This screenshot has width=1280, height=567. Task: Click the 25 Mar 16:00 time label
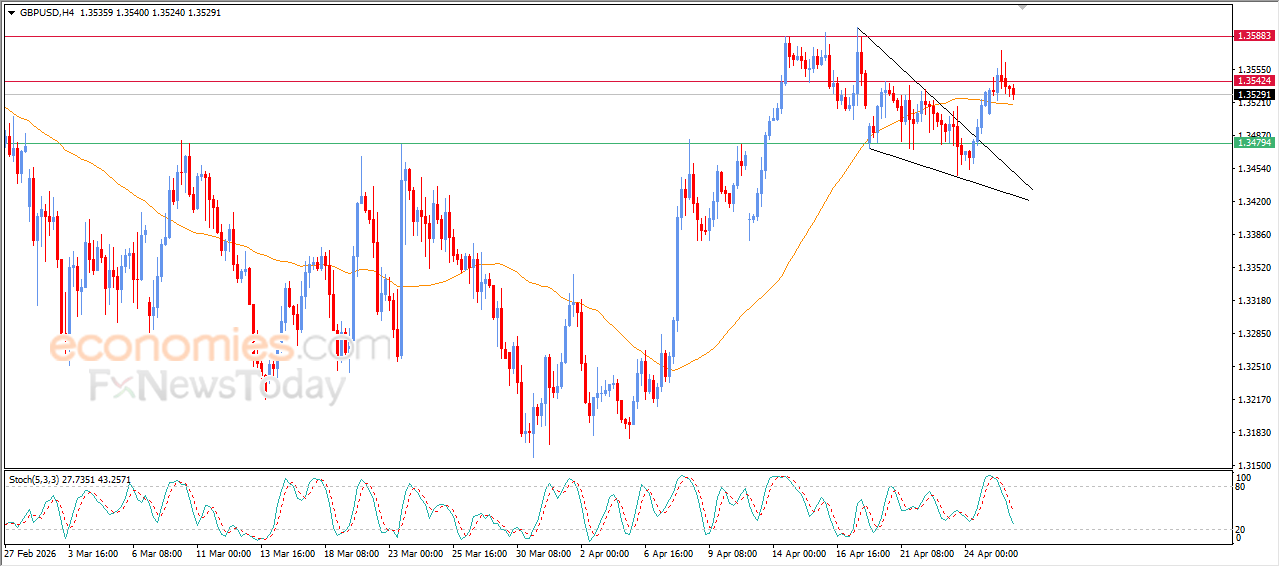480,553
